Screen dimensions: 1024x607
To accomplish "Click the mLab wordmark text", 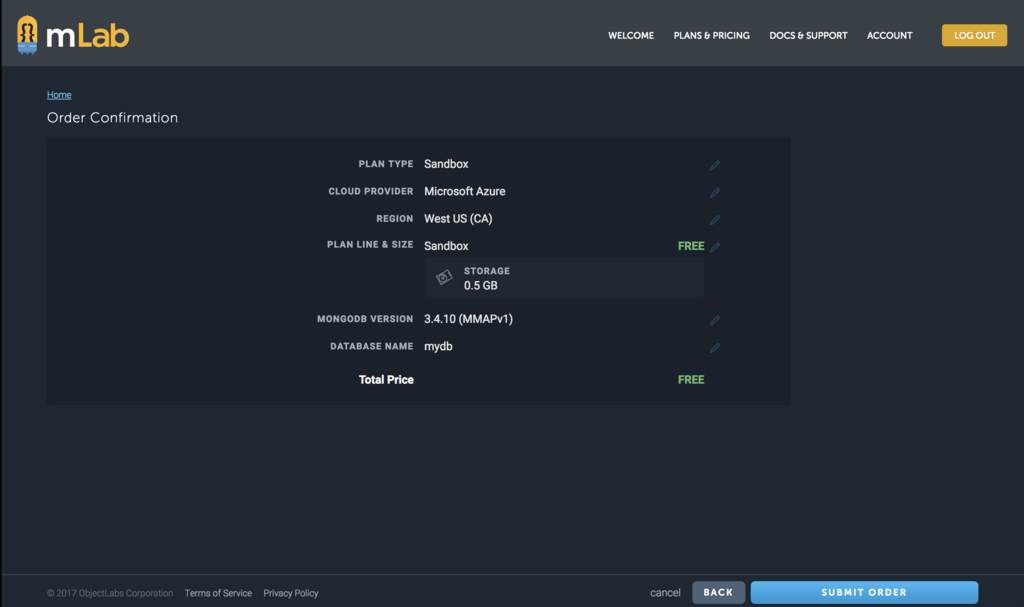I will point(88,35).
